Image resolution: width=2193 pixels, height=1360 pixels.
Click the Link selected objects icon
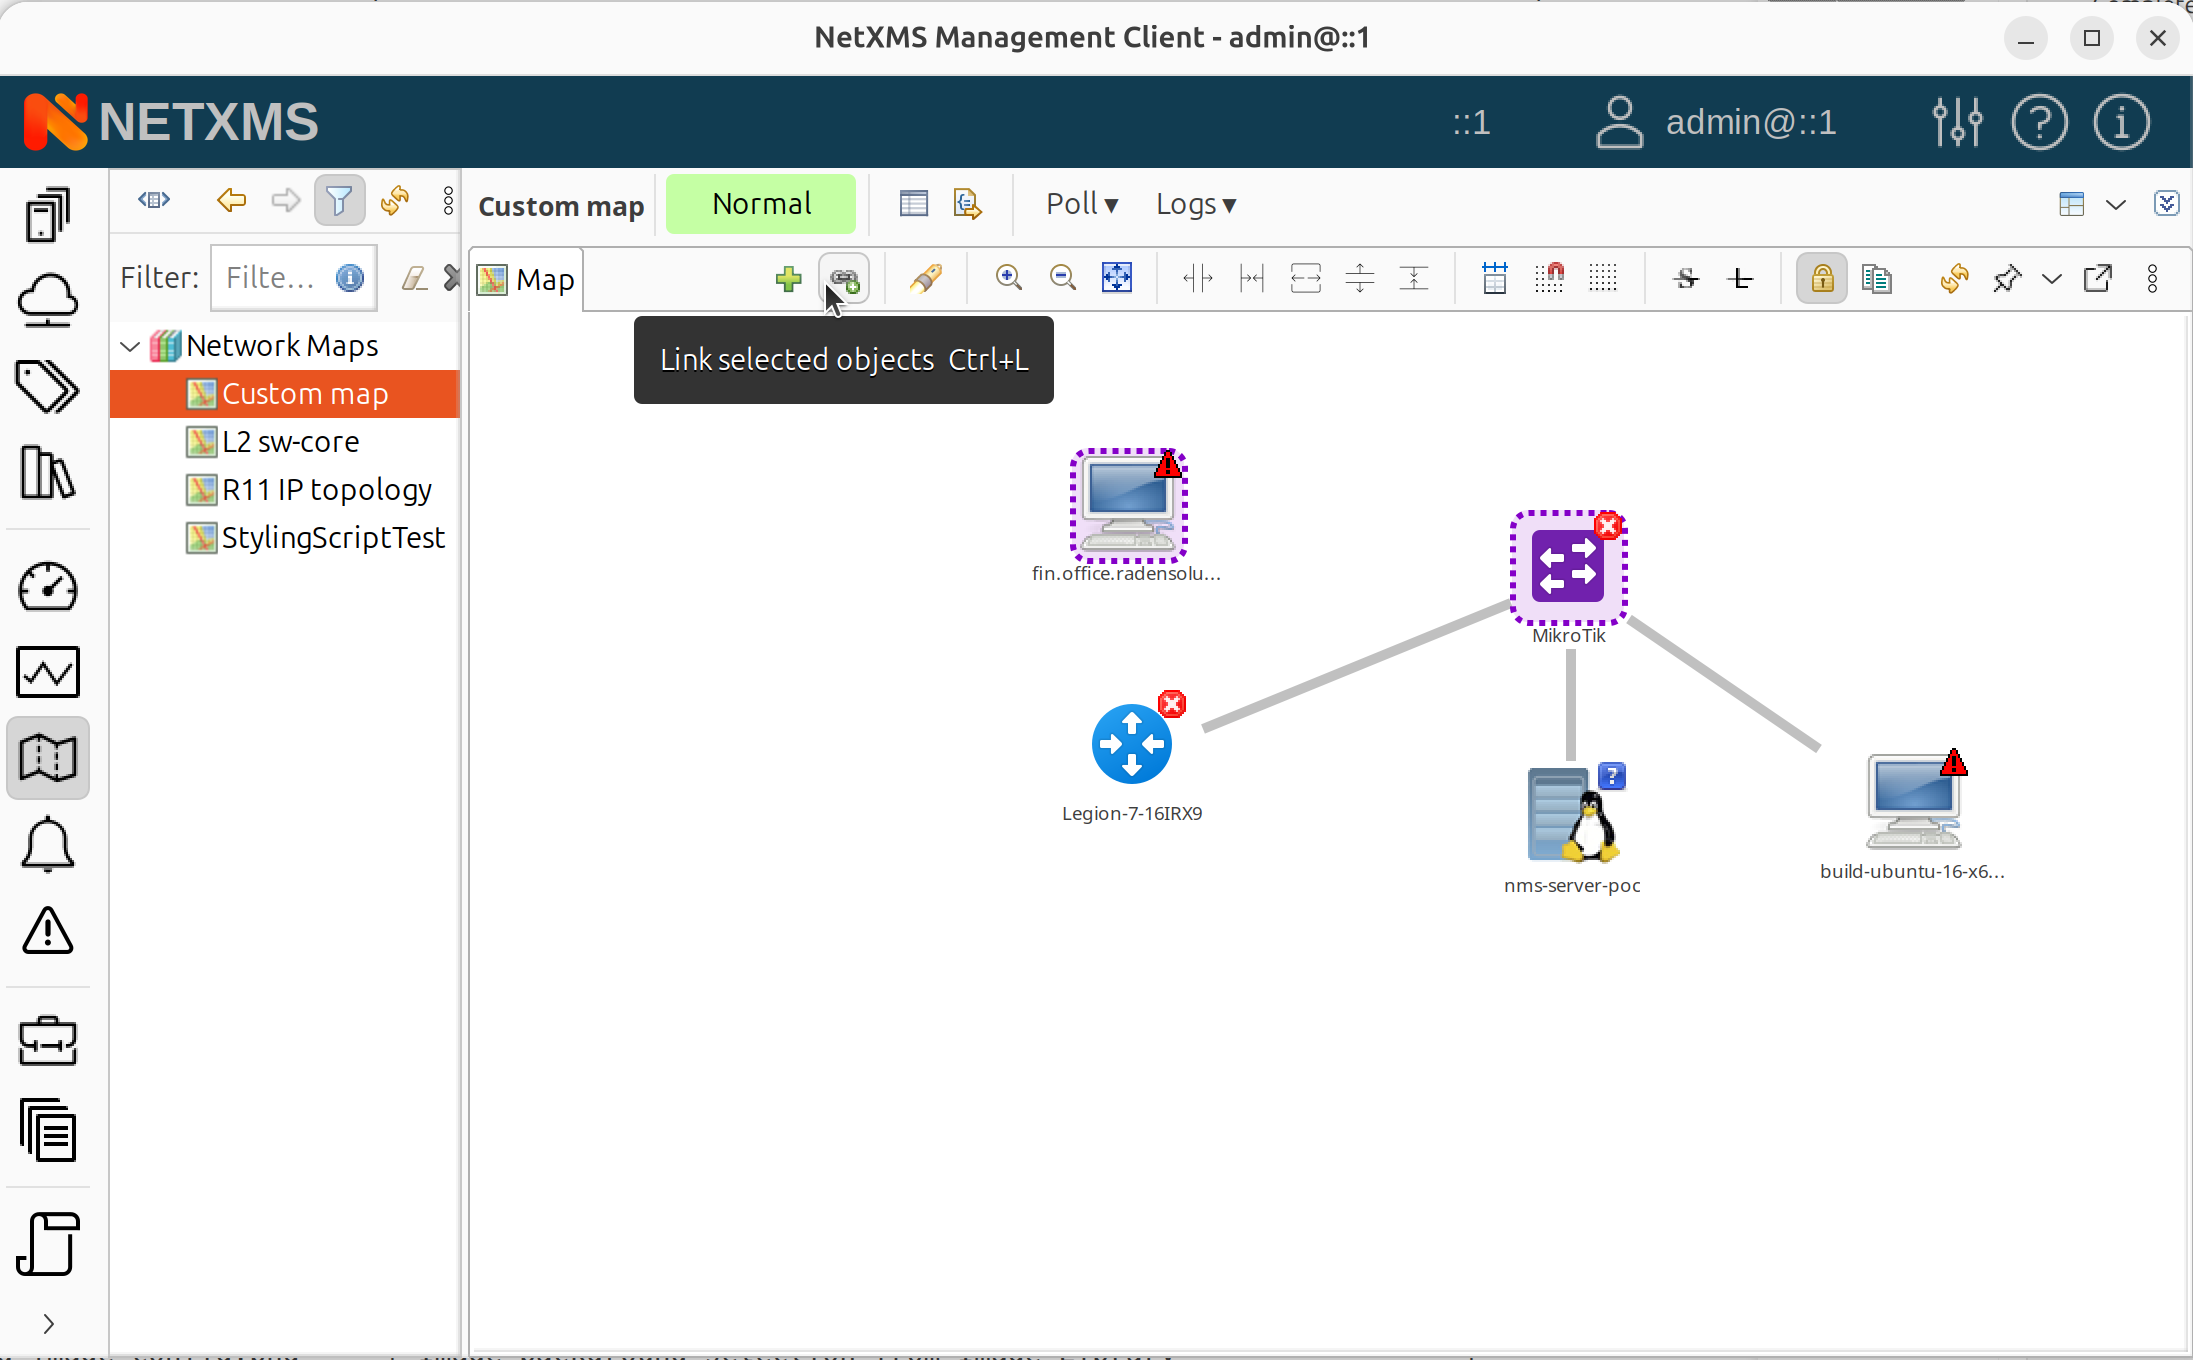tap(844, 279)
